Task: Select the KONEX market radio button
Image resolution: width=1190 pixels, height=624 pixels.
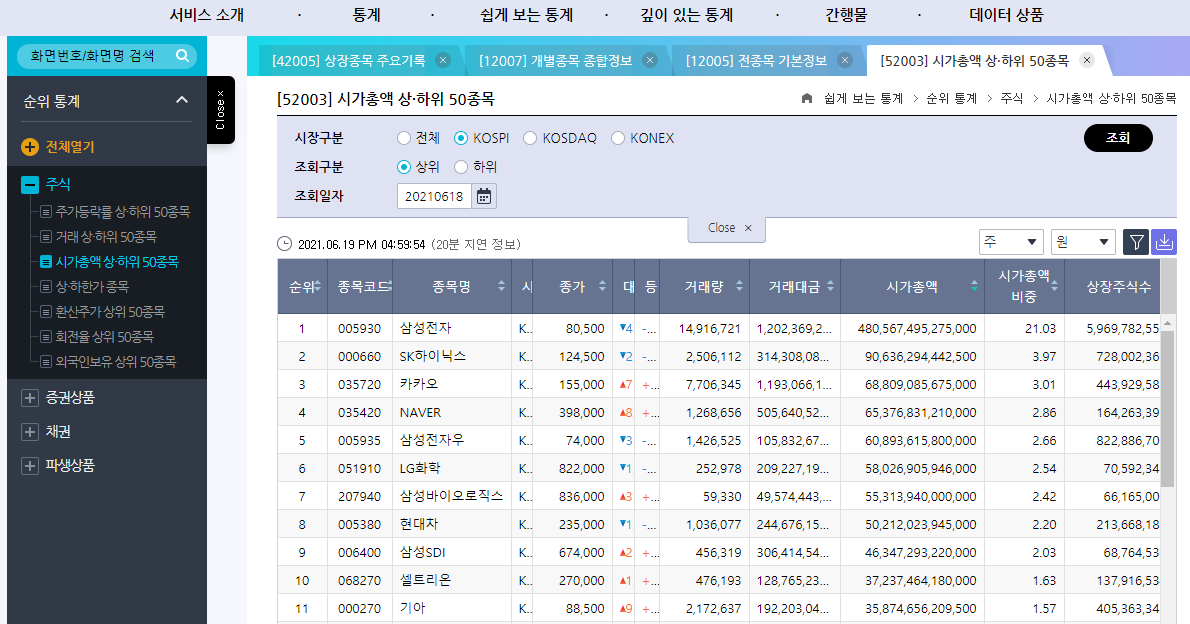Action: 618,138
